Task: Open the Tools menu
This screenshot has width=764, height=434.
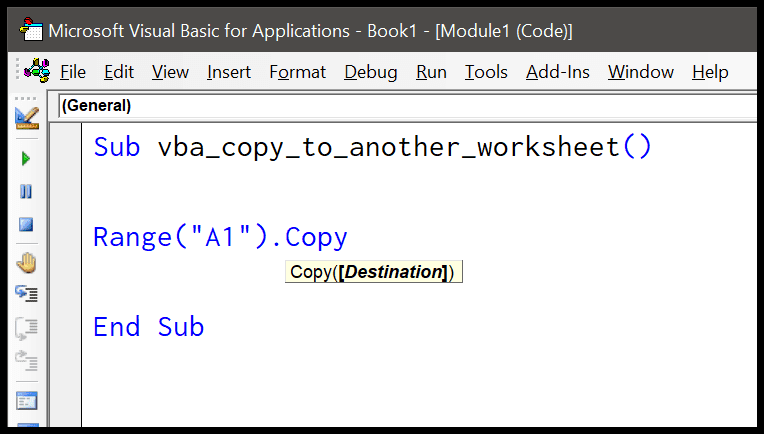Action: (x=486, y=72)
